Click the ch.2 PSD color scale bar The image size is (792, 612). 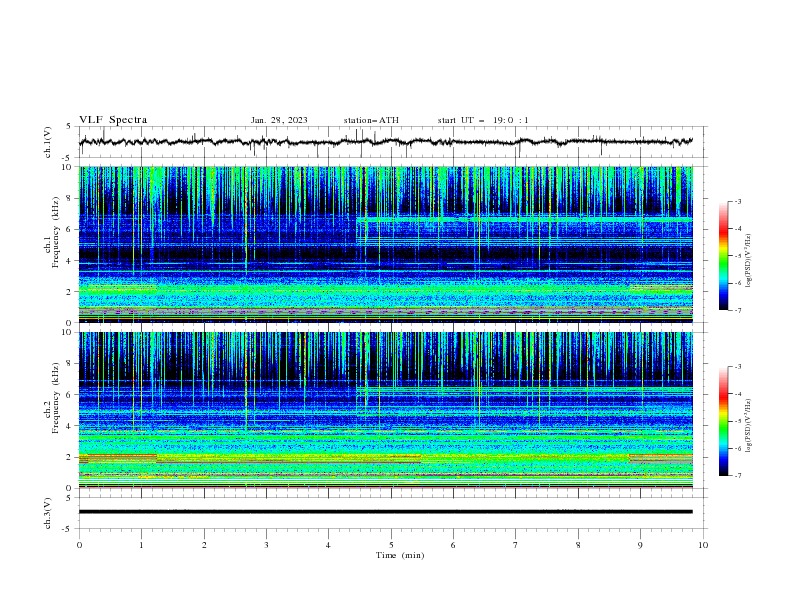[723, 421]
